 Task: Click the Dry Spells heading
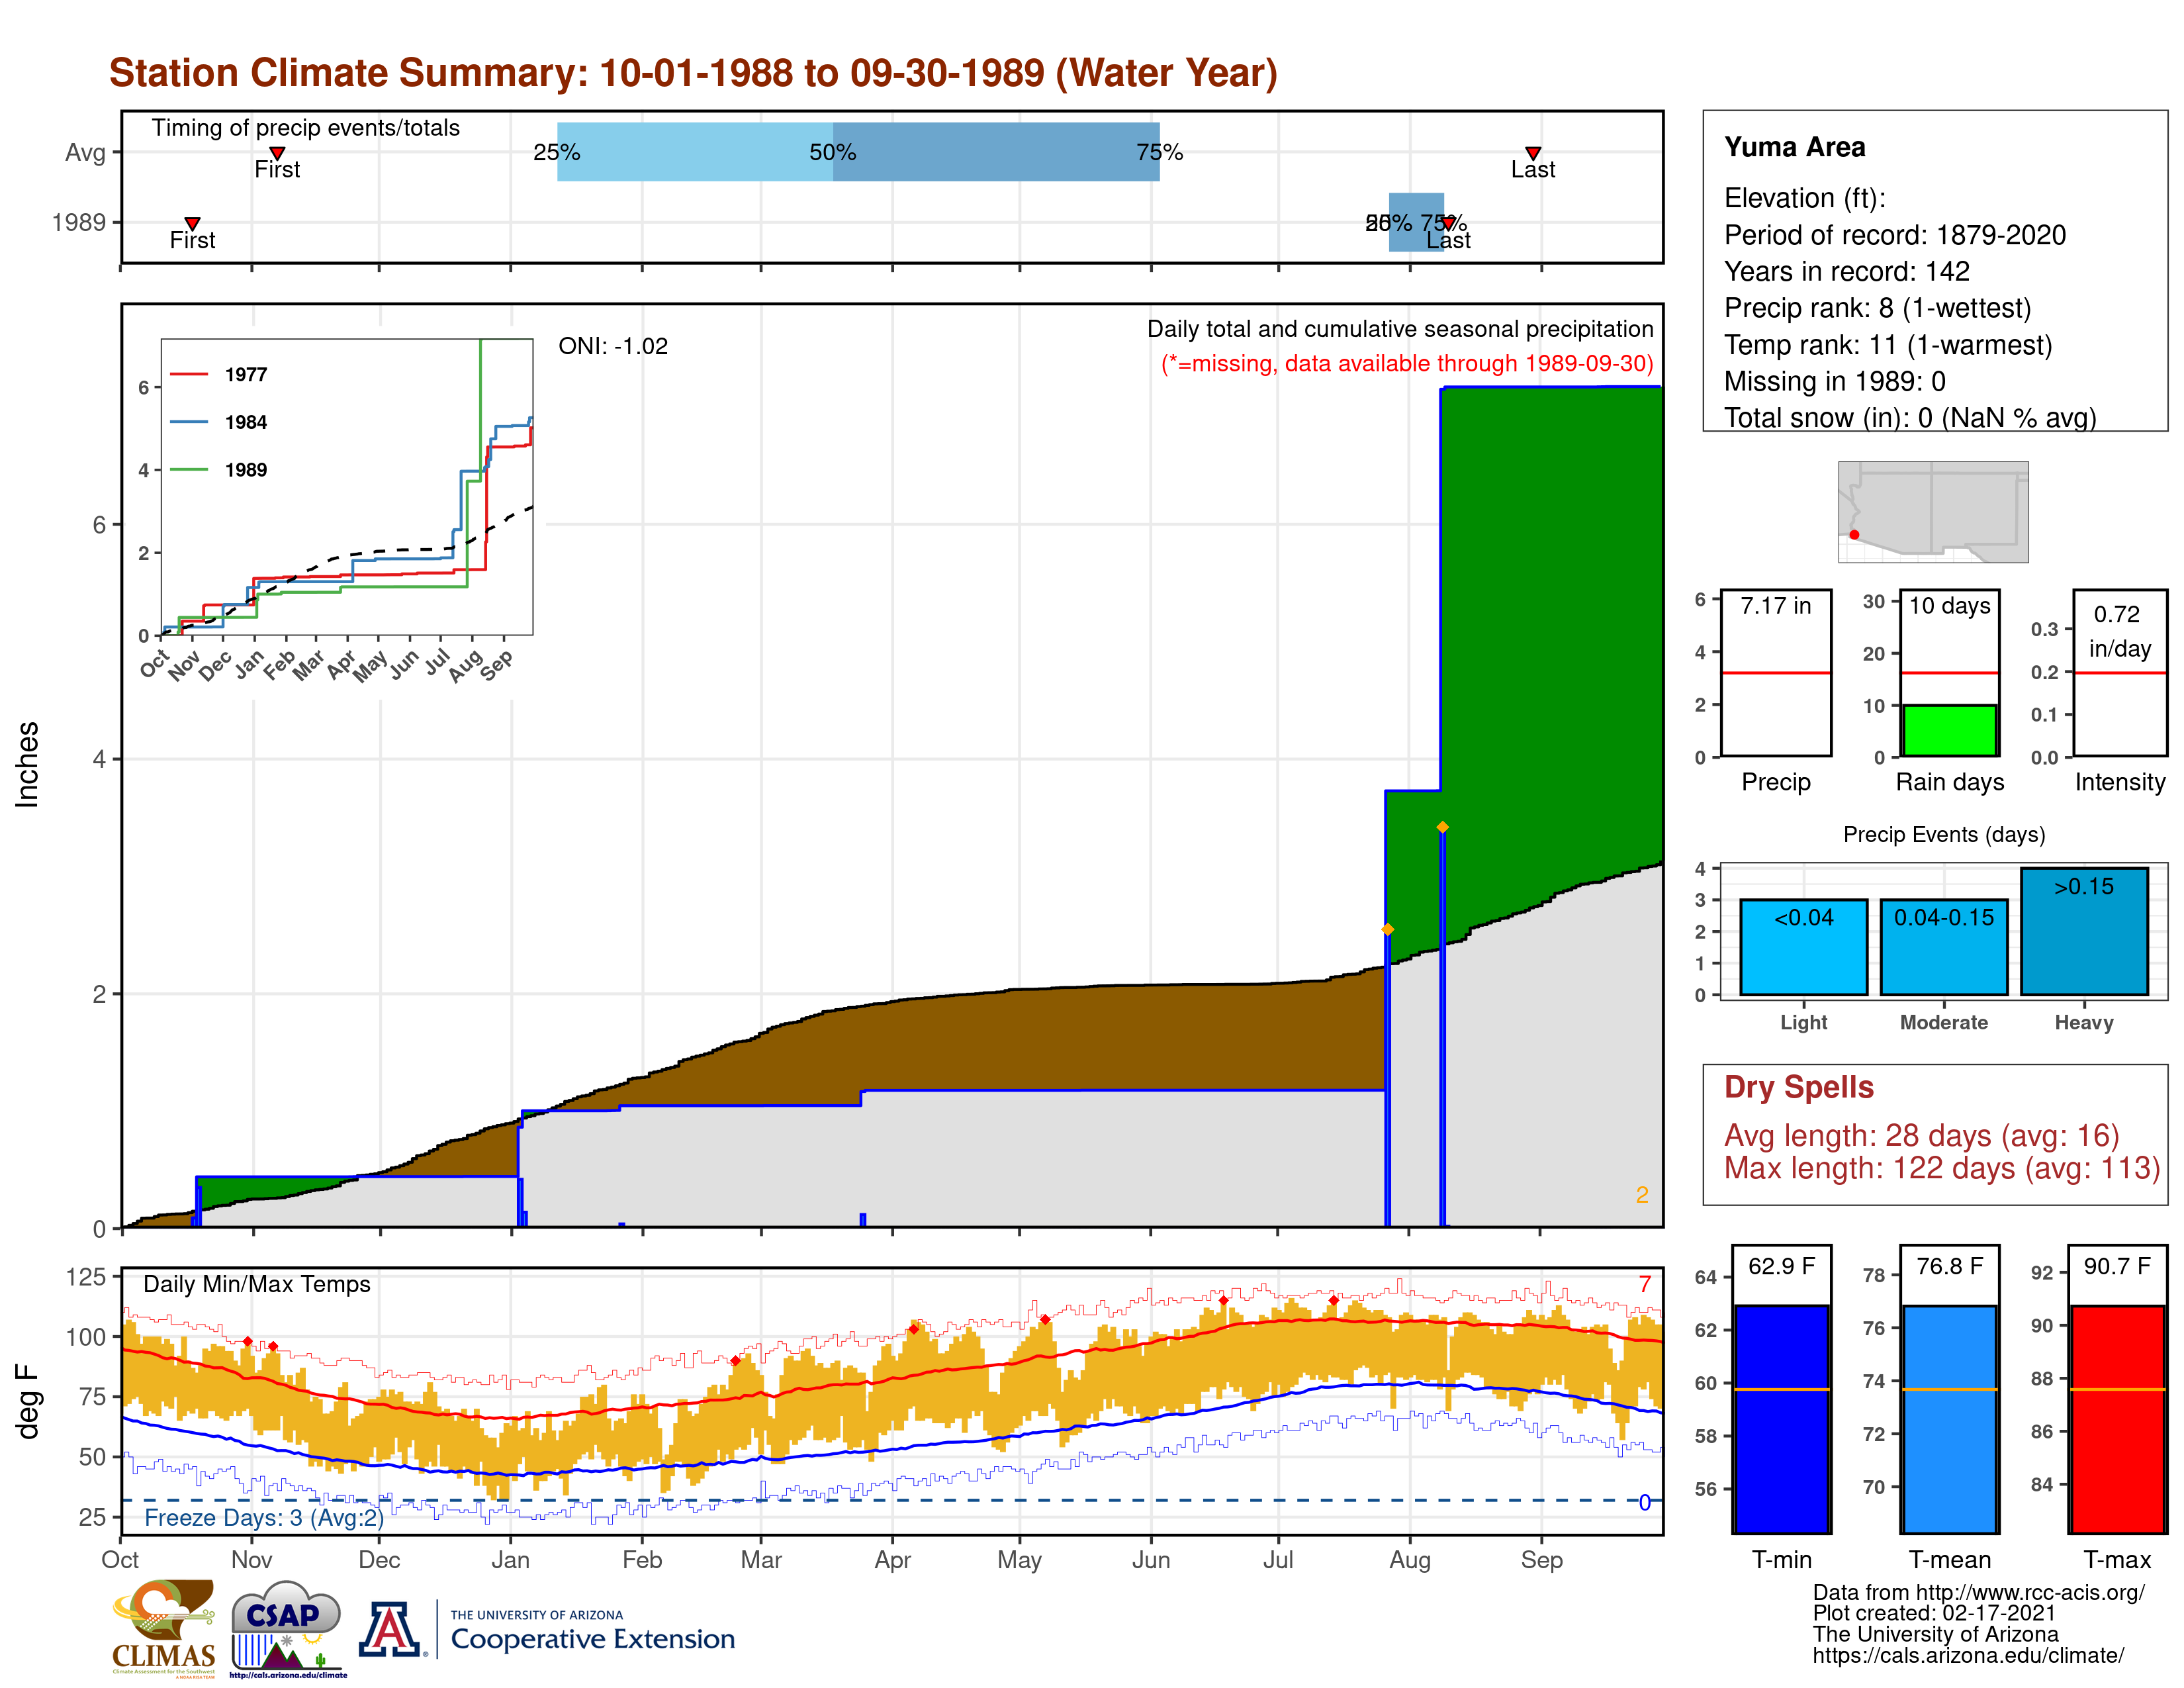click(1799, 1087)
